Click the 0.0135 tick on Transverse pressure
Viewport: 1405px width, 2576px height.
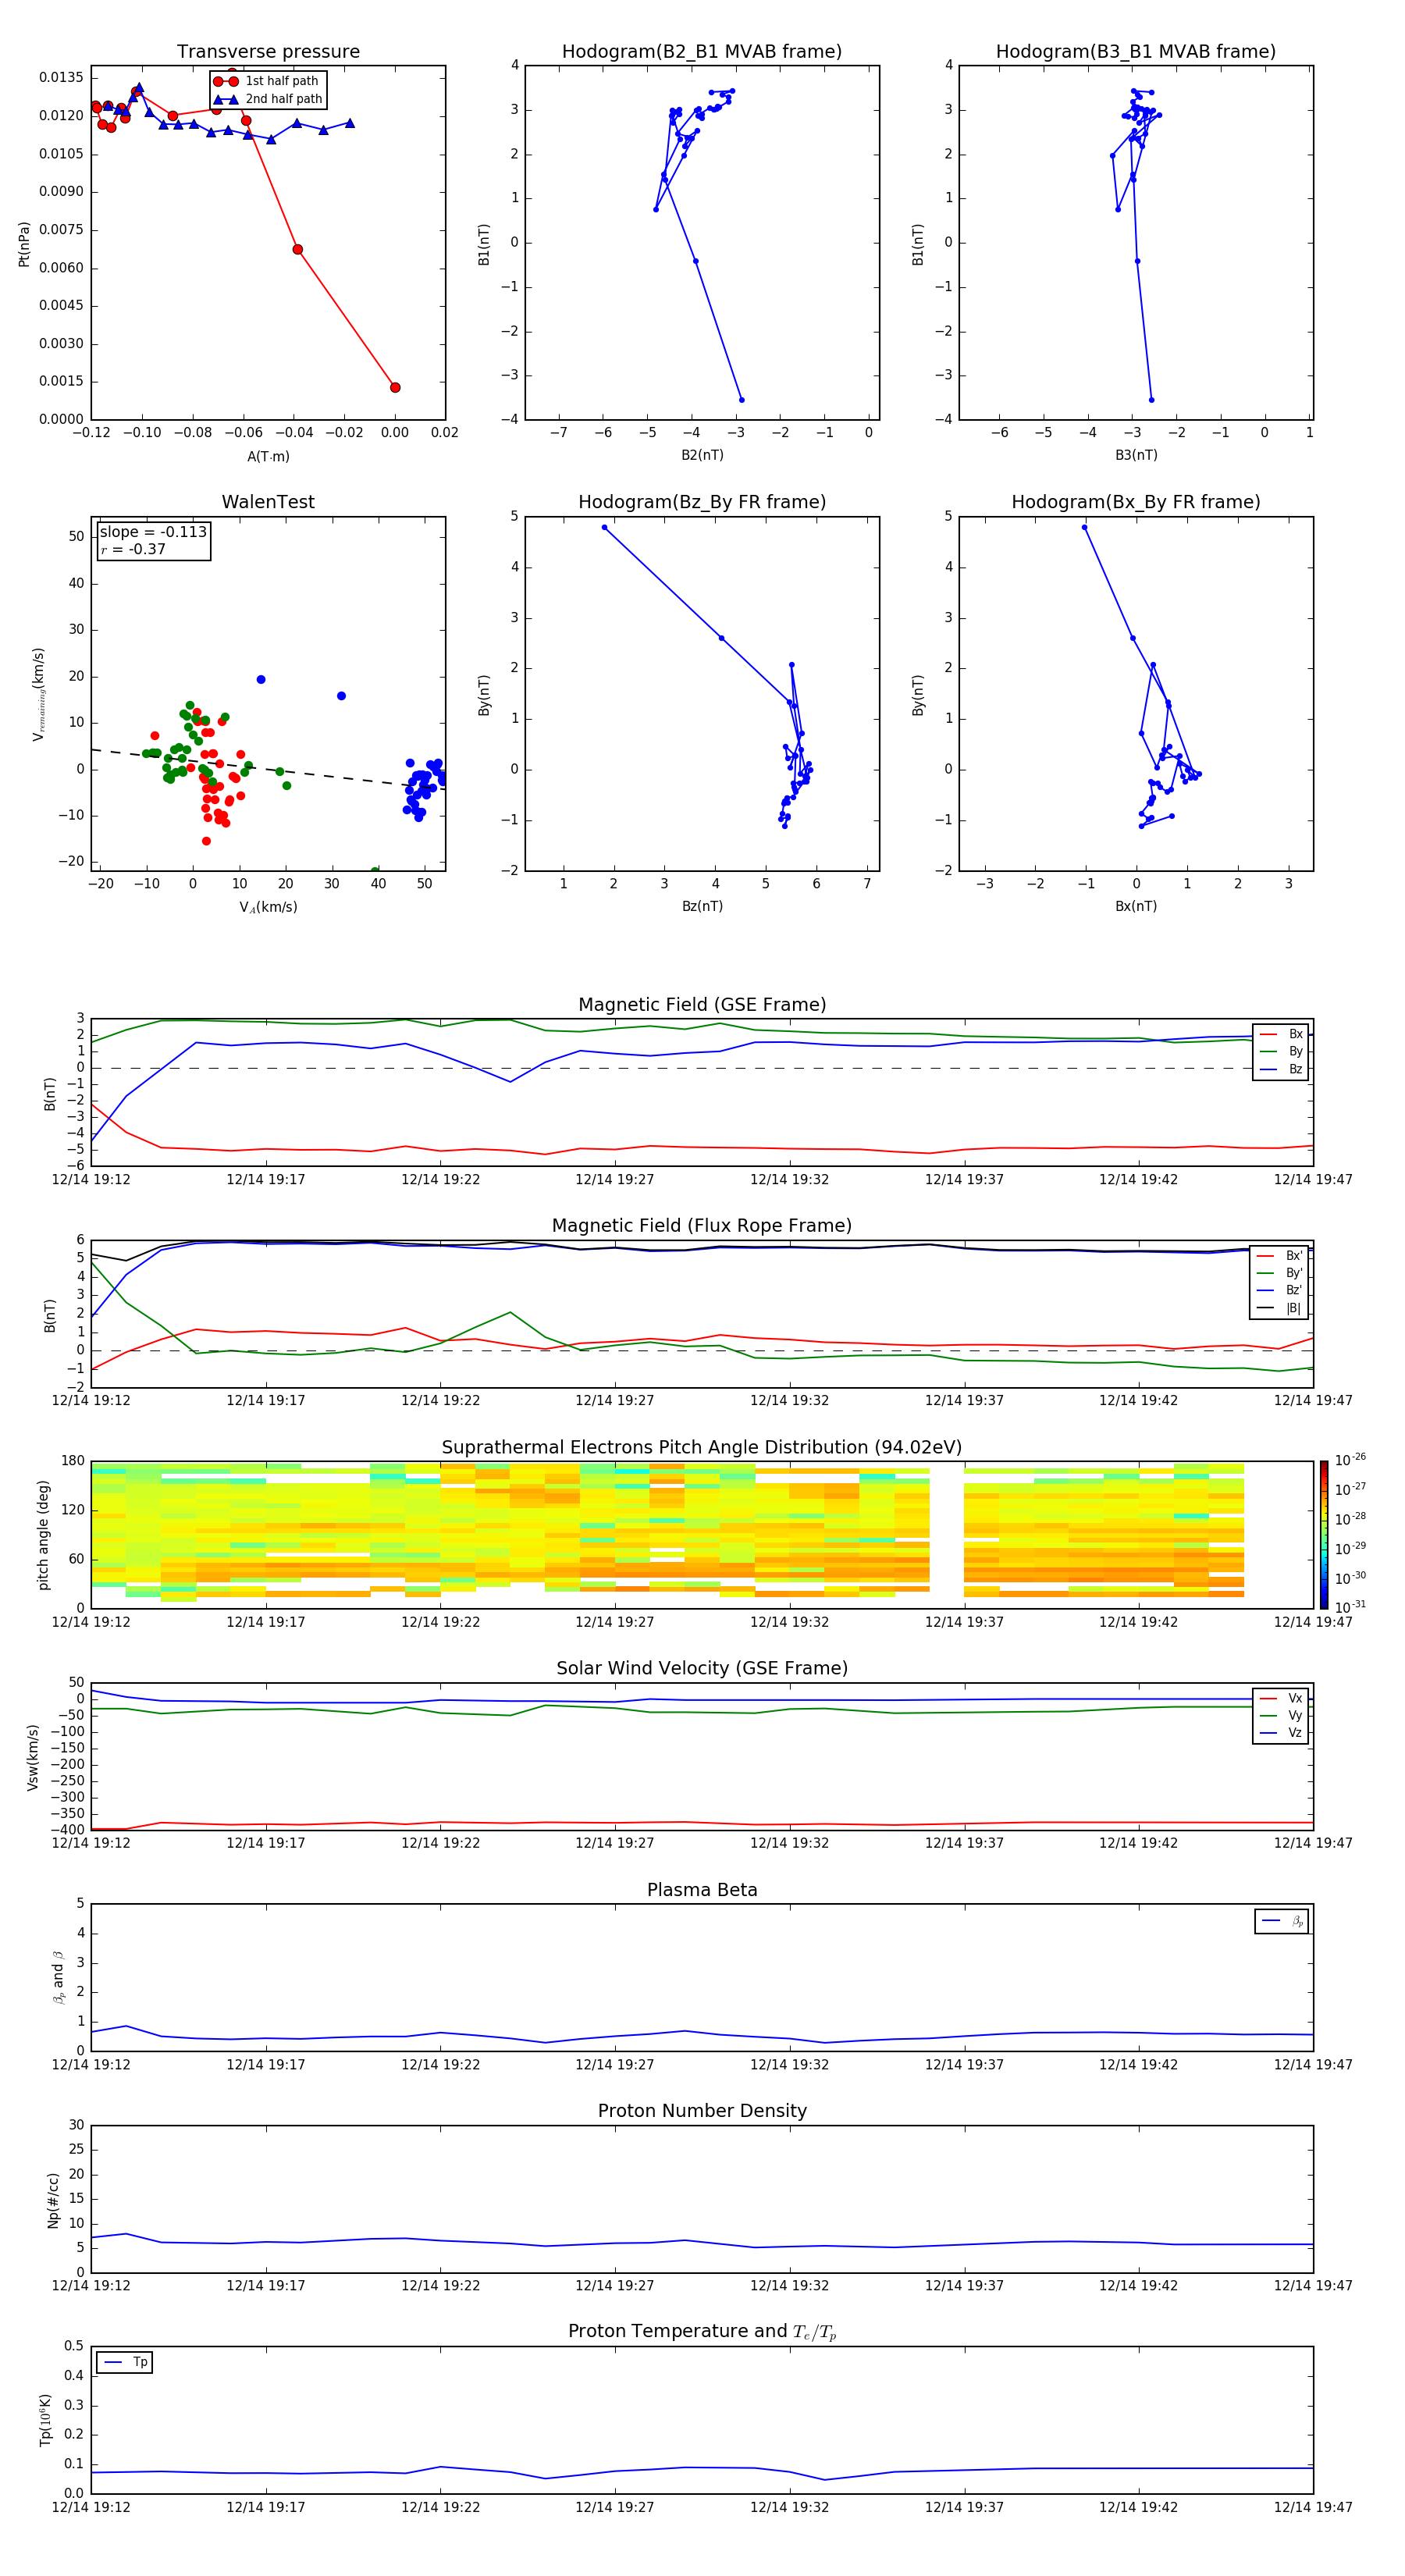click(61, 78)
